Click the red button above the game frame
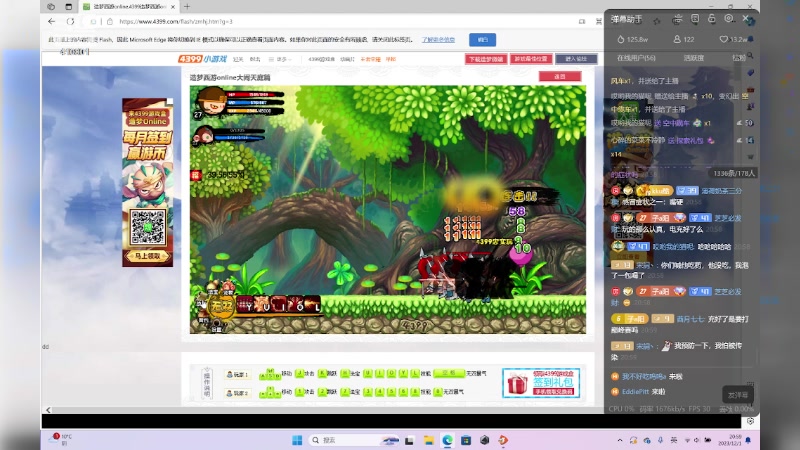The width and height of the screenshot is (800, 450). (x=560, y=77)
